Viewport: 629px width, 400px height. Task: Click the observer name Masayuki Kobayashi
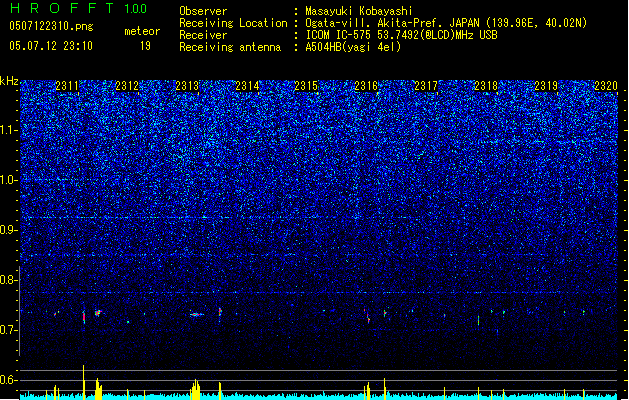(x=359, y=11)
